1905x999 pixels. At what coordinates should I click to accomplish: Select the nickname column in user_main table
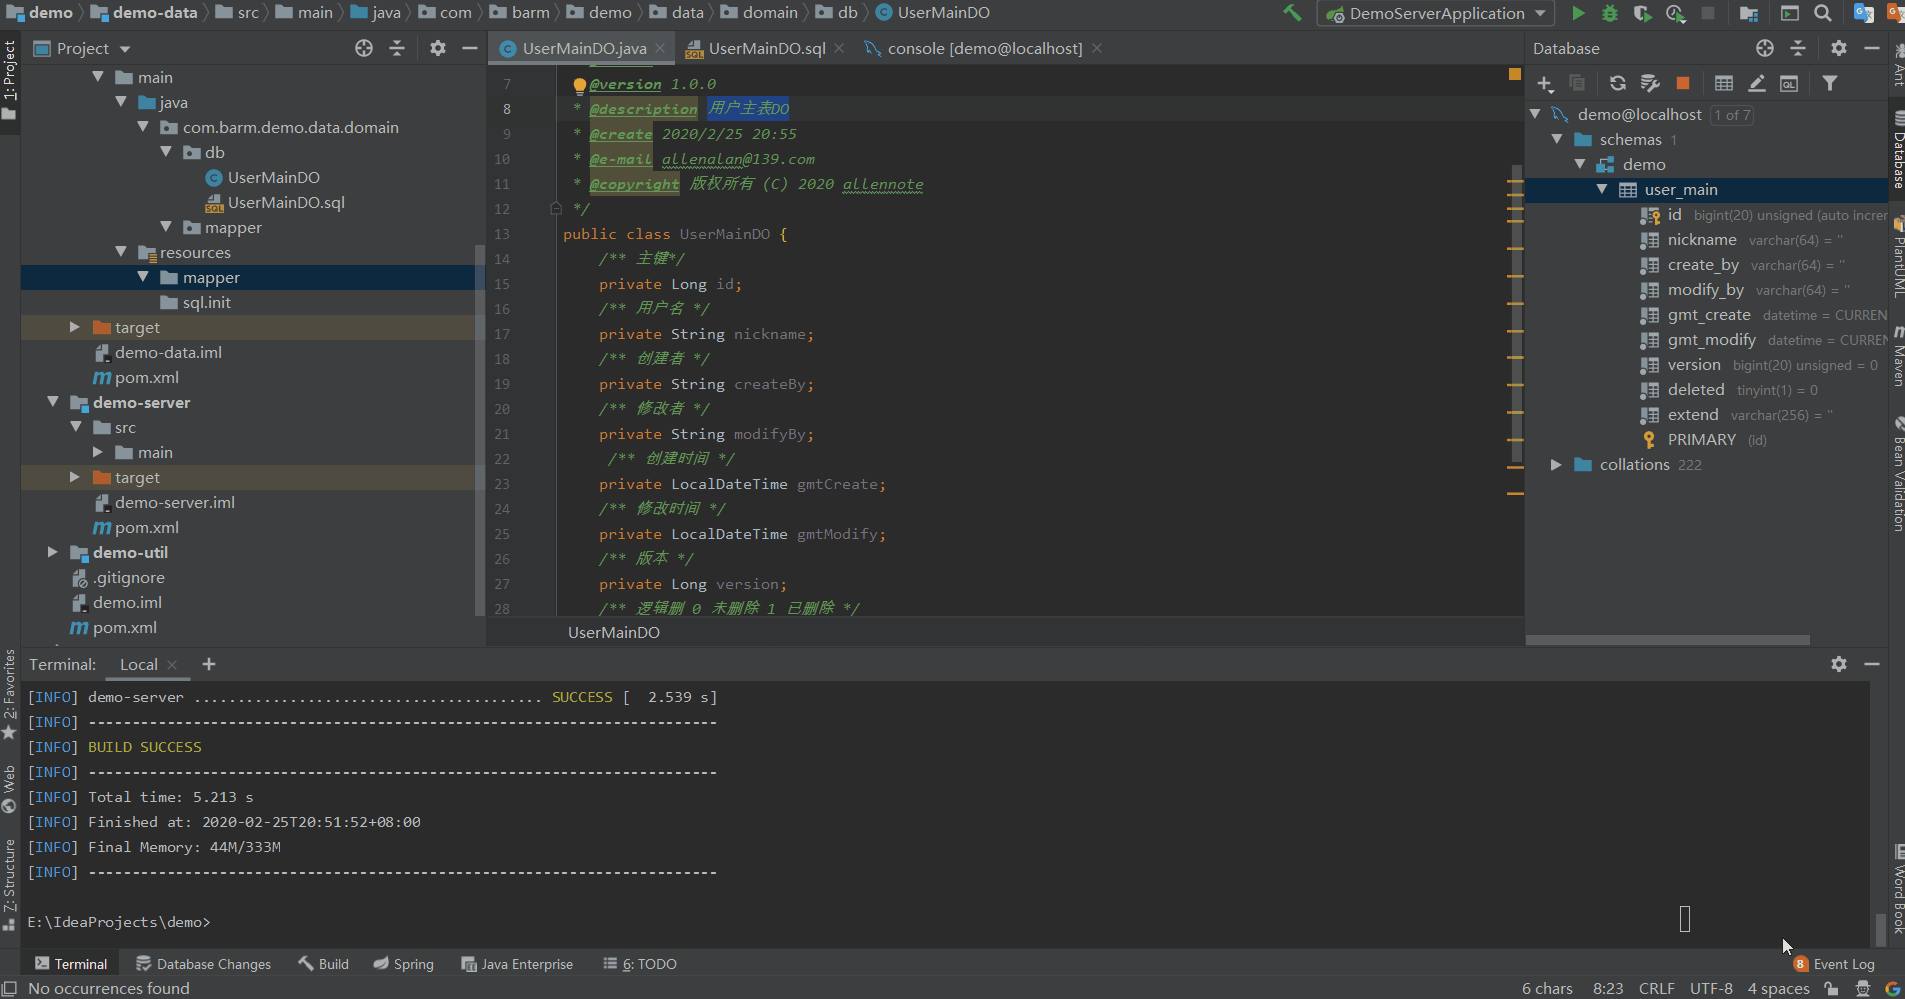pyautogui.click(x=1701, y=240)
